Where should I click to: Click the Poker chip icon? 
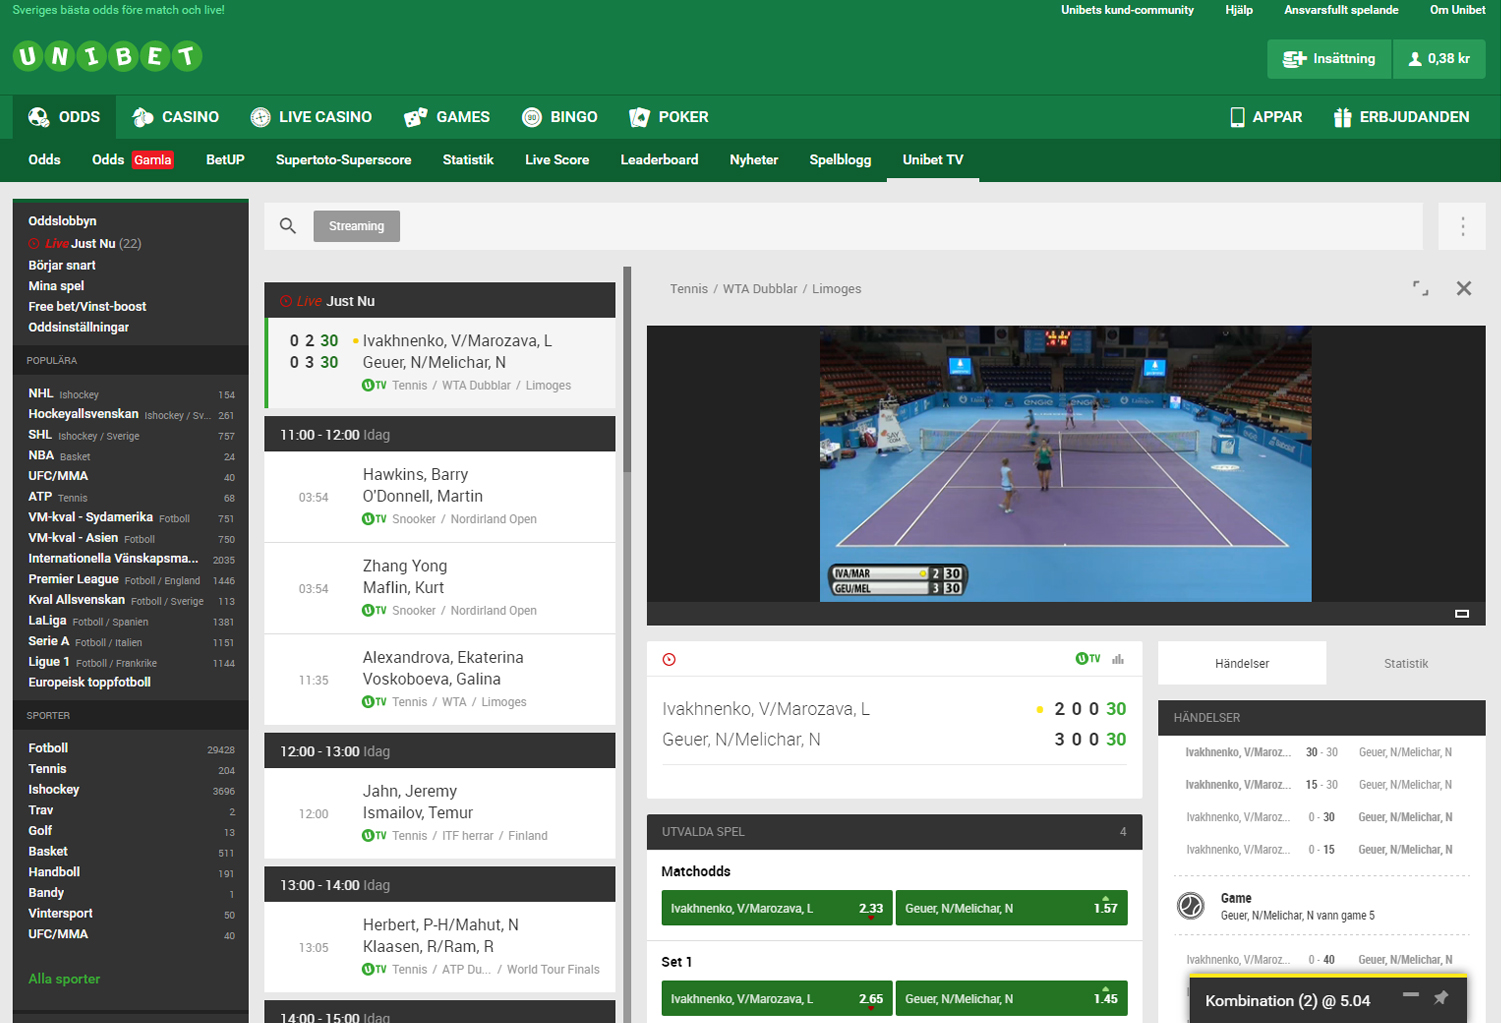(x=638, y=116)
